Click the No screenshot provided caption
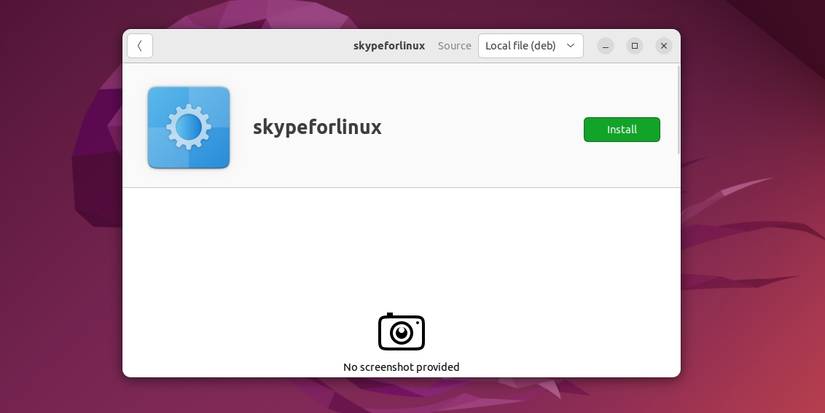 (401, 367)
